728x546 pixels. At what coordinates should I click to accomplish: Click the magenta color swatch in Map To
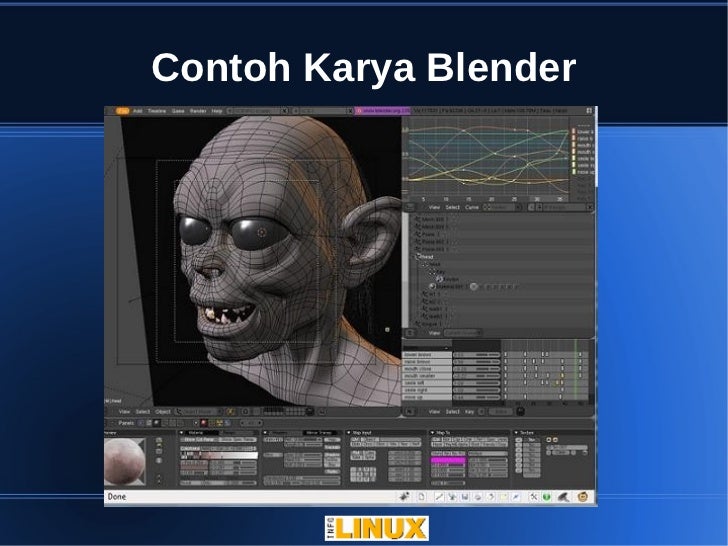click(x=448, y=461)
